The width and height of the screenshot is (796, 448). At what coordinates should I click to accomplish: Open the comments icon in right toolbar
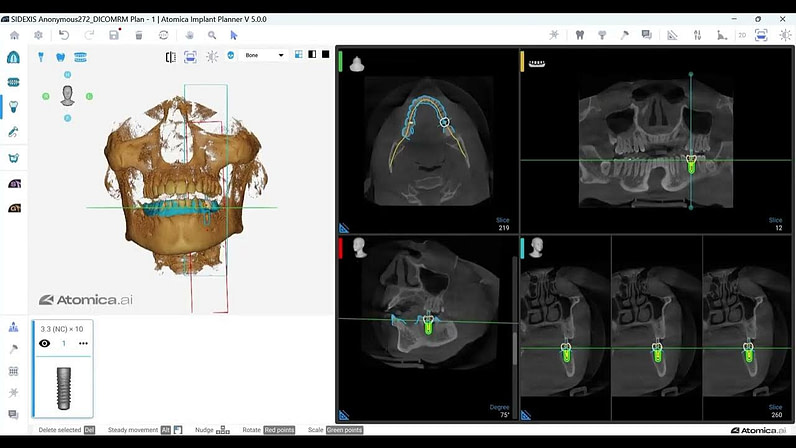(x=647, y=35)
